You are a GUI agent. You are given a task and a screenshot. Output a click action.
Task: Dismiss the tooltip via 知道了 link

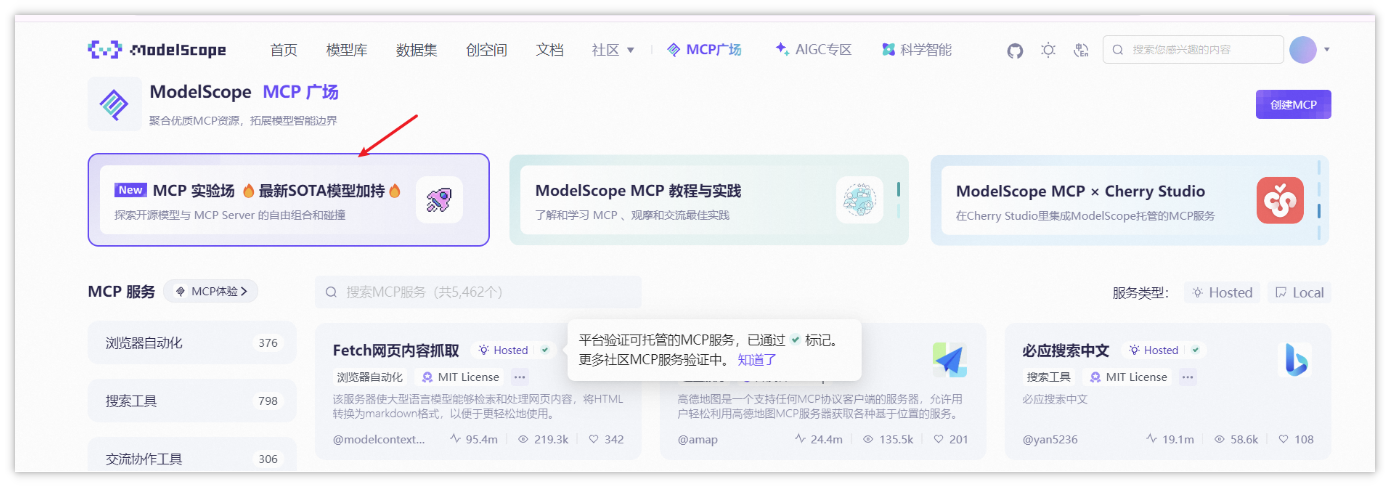(x=757, y=360)
